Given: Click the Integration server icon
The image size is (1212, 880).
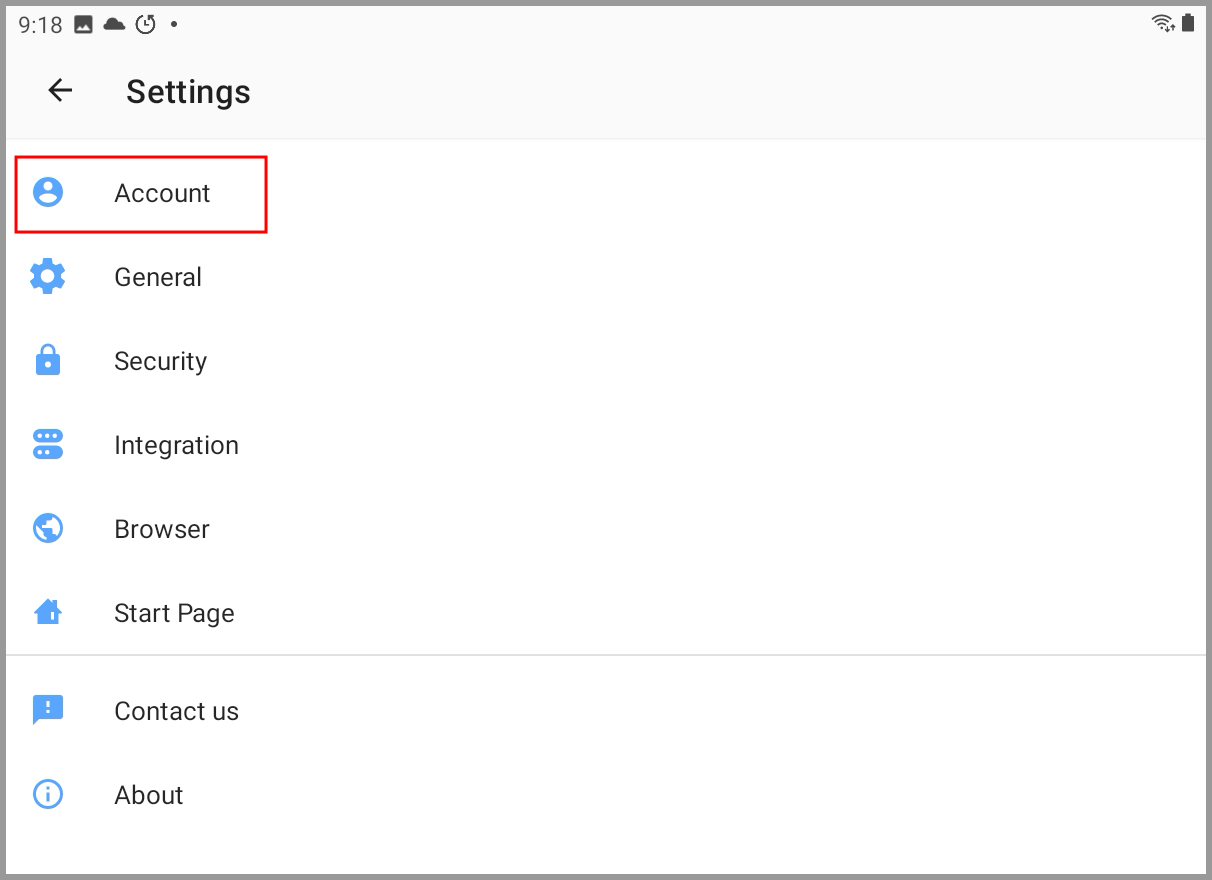Looking at the screenshot, I should pyautogui.click(x=47, y=445).
